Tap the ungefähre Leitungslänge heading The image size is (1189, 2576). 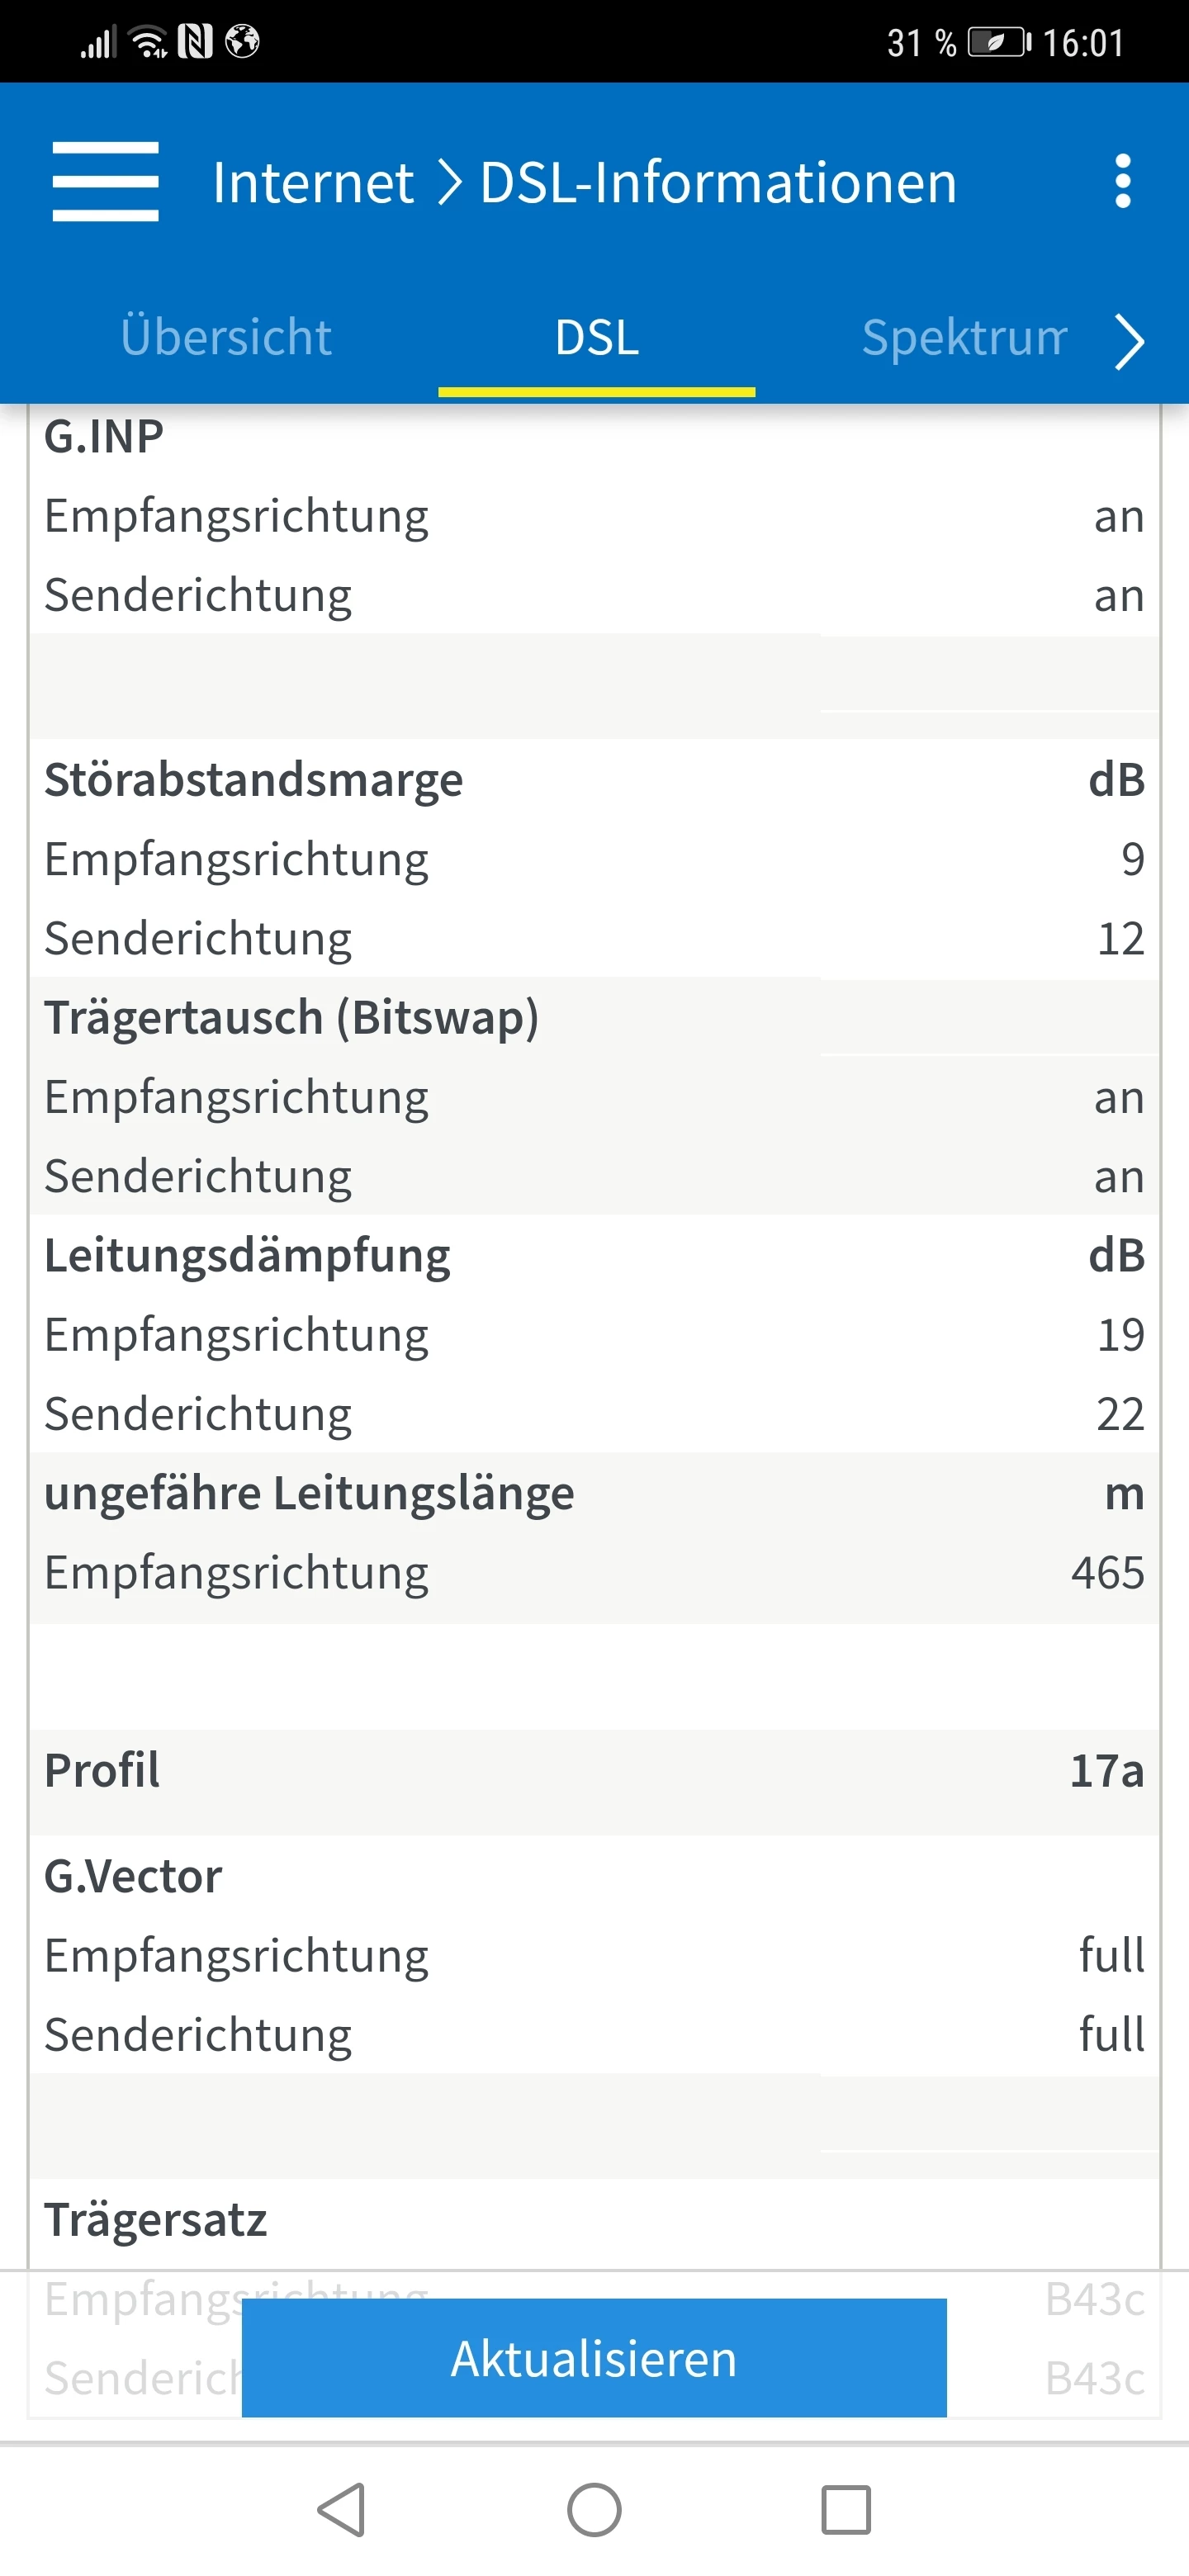pos(309,1493)
